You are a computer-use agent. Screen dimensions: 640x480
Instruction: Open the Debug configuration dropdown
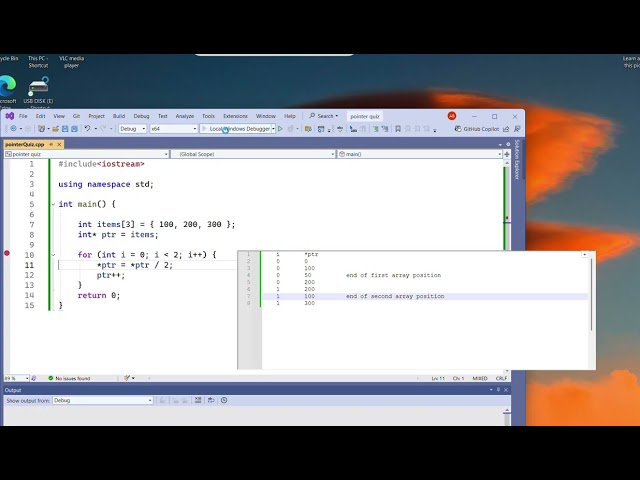(133, 129)
